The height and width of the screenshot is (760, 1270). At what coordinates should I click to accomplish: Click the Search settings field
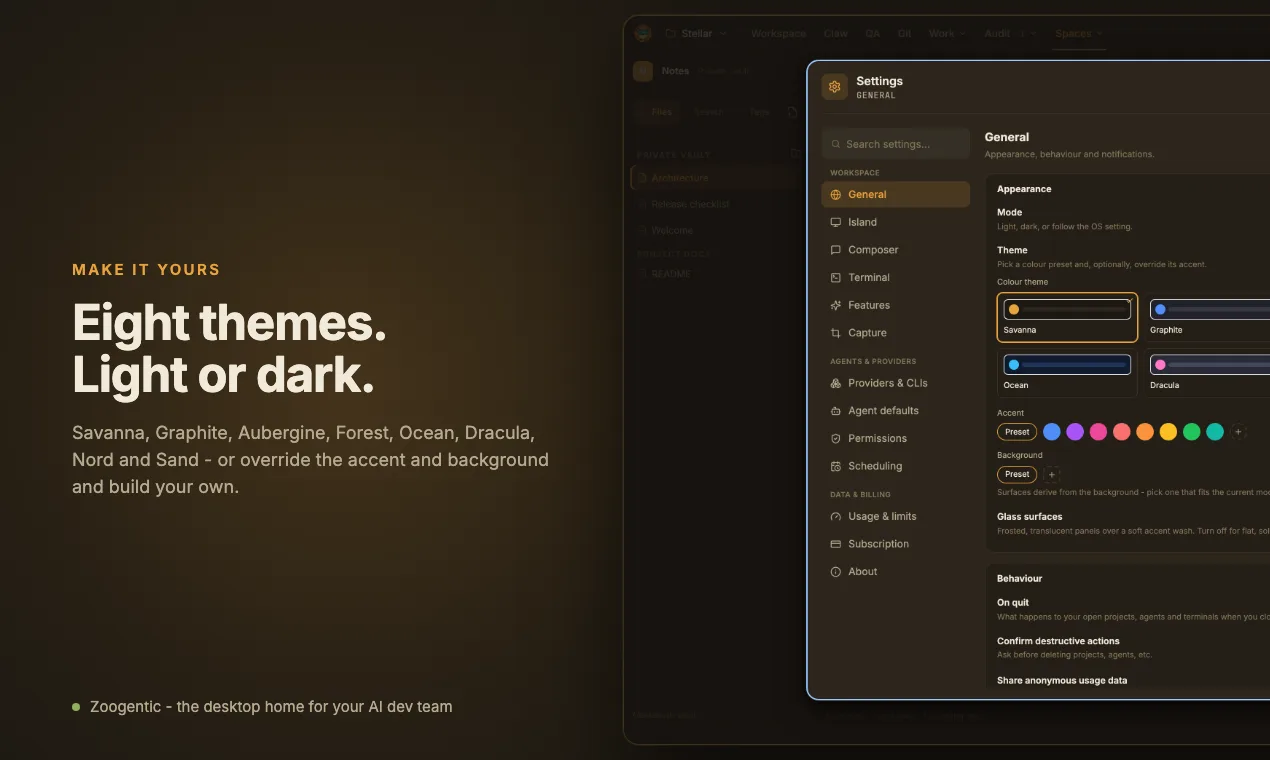tap(896, 144)
